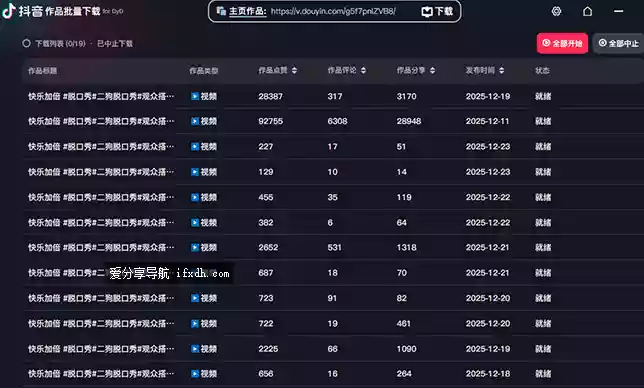Click video icon in row with 129 likes
This screenshot has height=388, width=644.
[195, 172]
